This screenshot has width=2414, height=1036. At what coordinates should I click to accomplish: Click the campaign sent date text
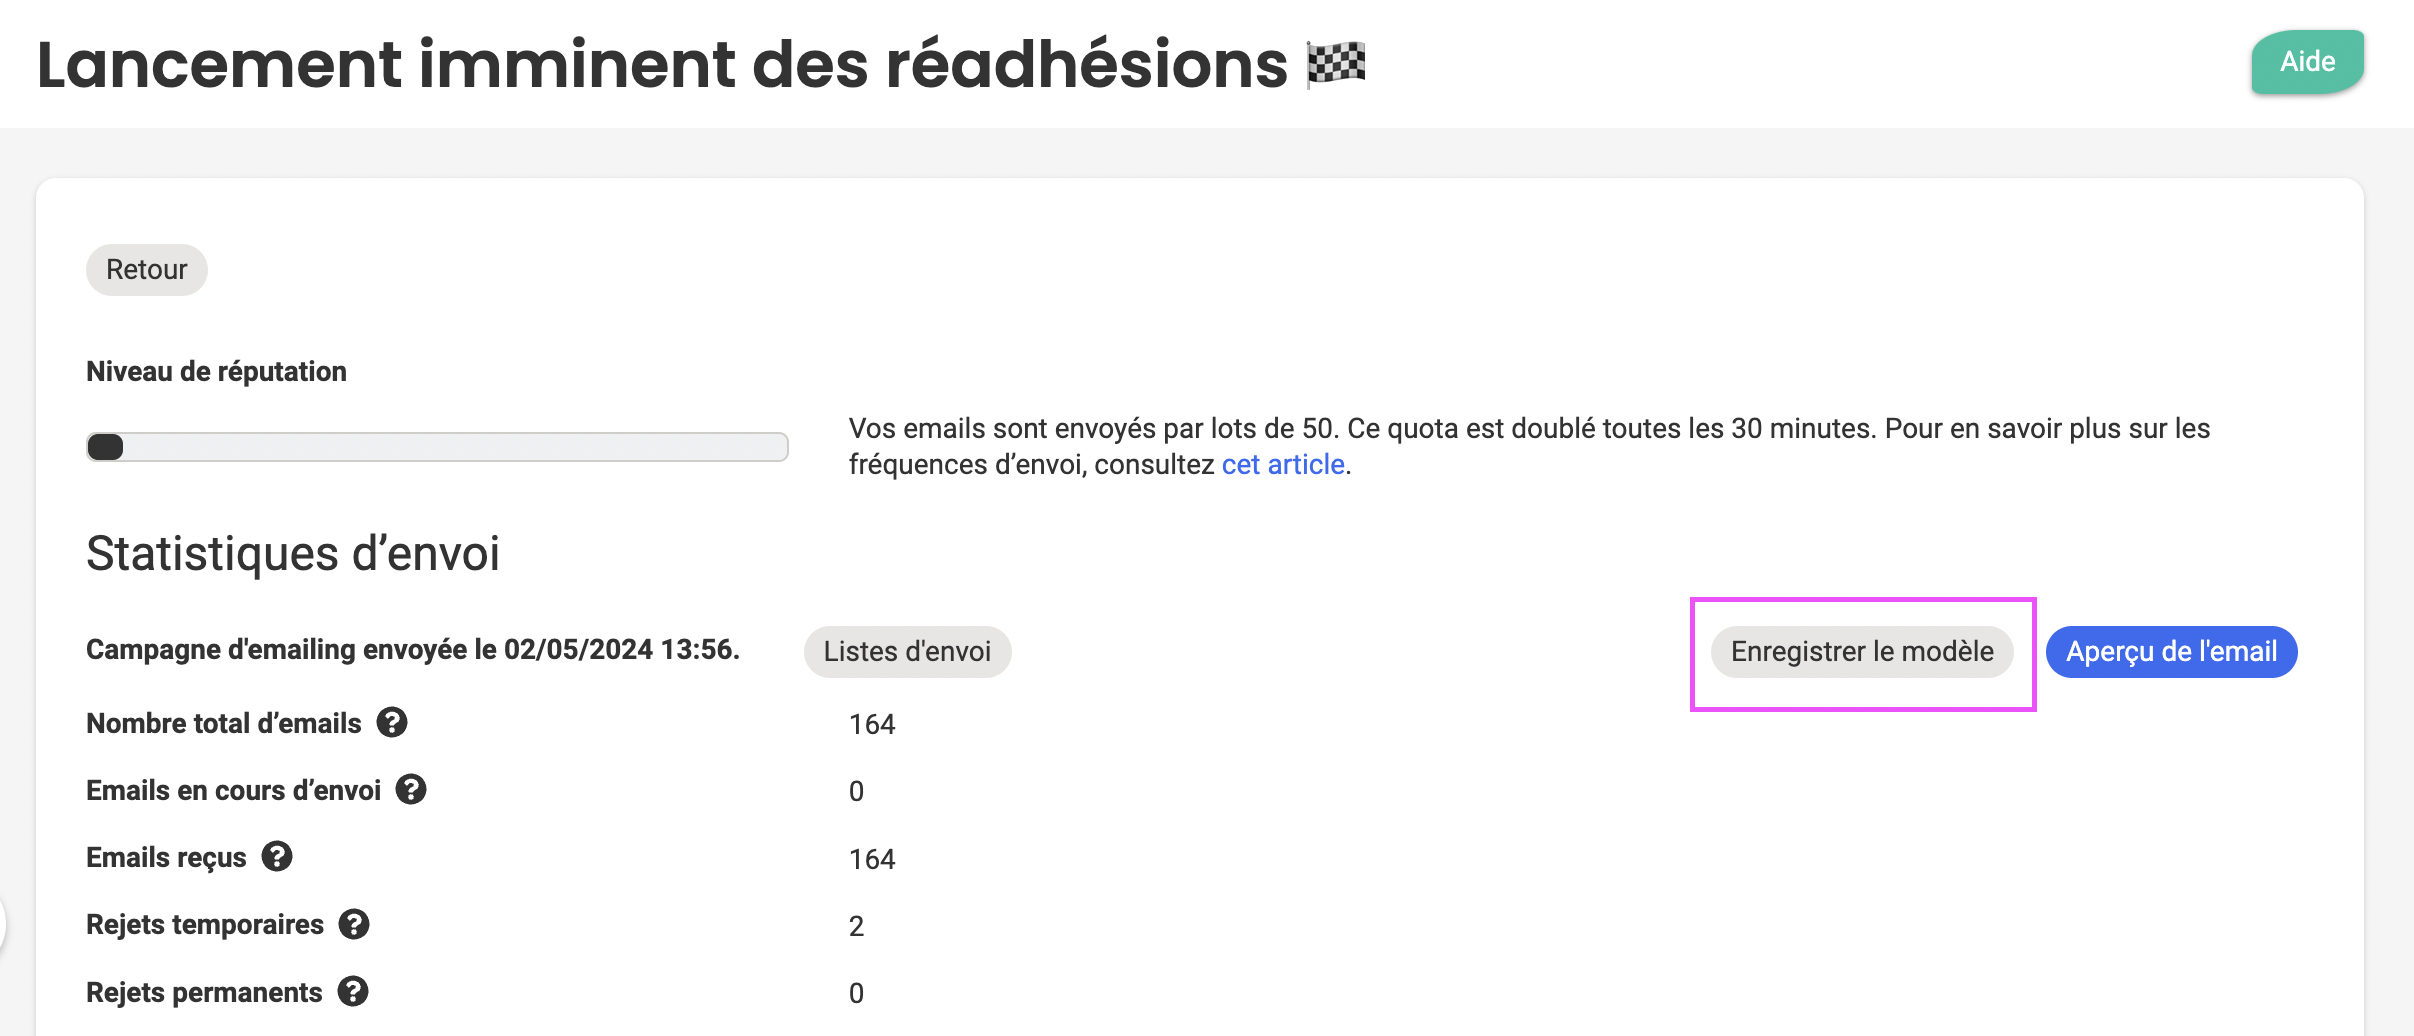pos(413,650)
